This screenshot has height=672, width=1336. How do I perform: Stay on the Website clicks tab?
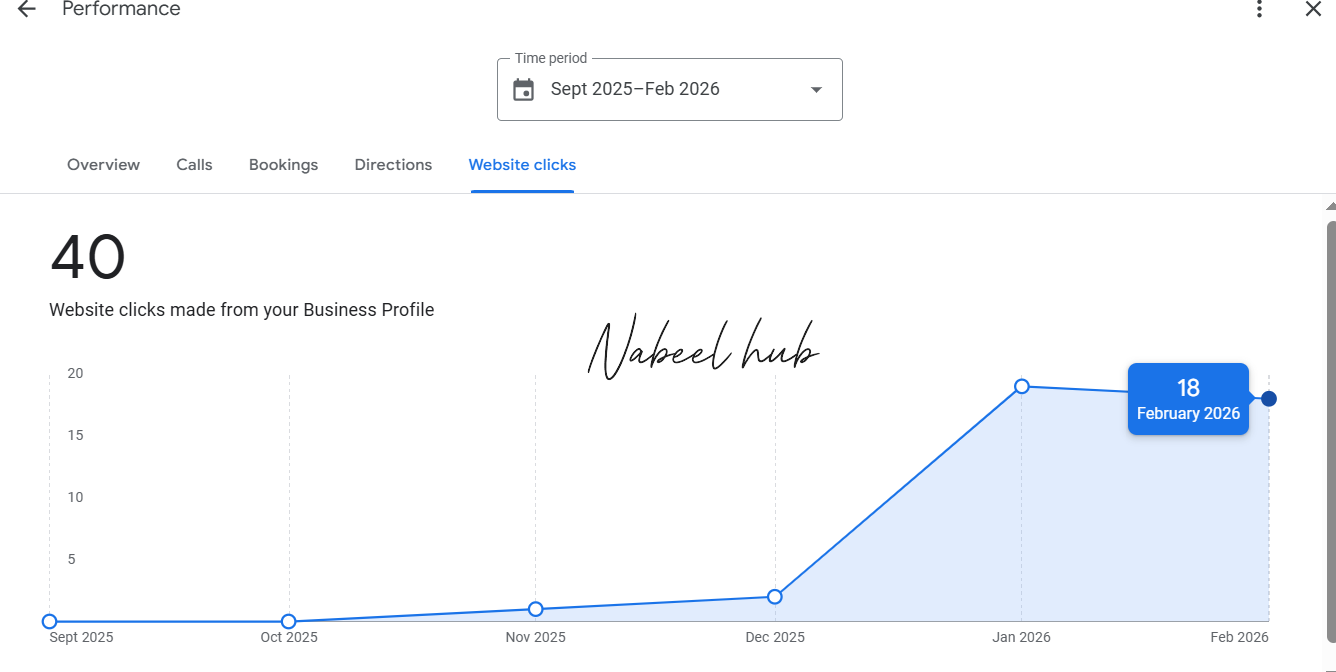[x=522, y=164]
